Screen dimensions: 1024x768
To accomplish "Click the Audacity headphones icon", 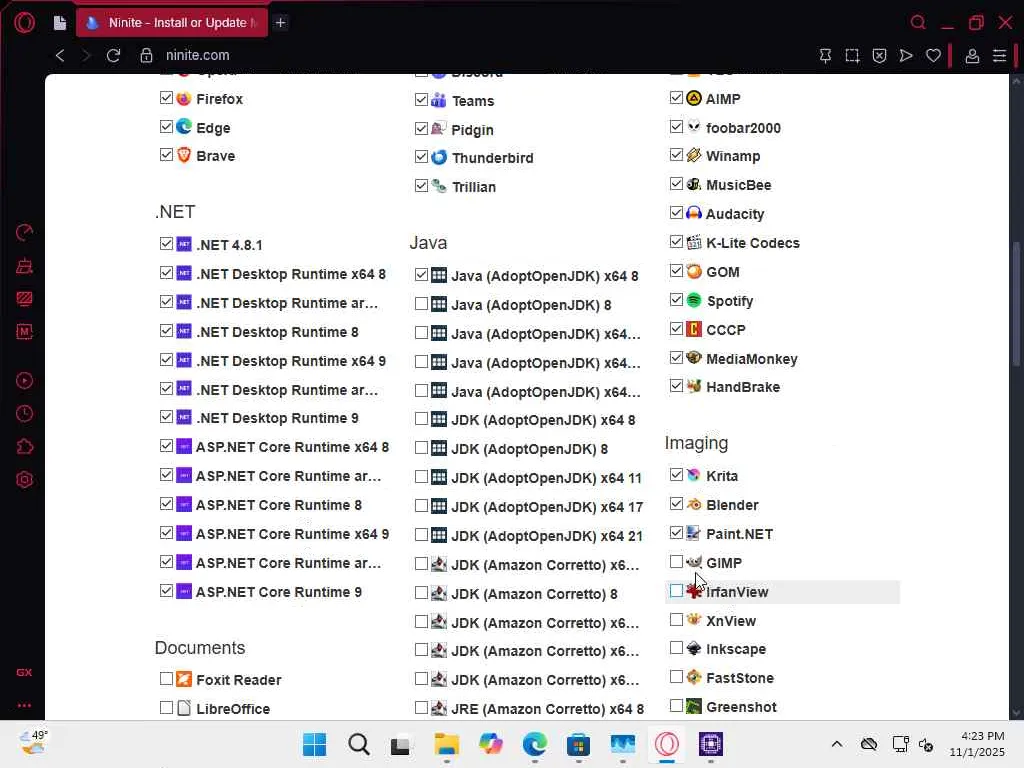I will [x=694, y=213].
